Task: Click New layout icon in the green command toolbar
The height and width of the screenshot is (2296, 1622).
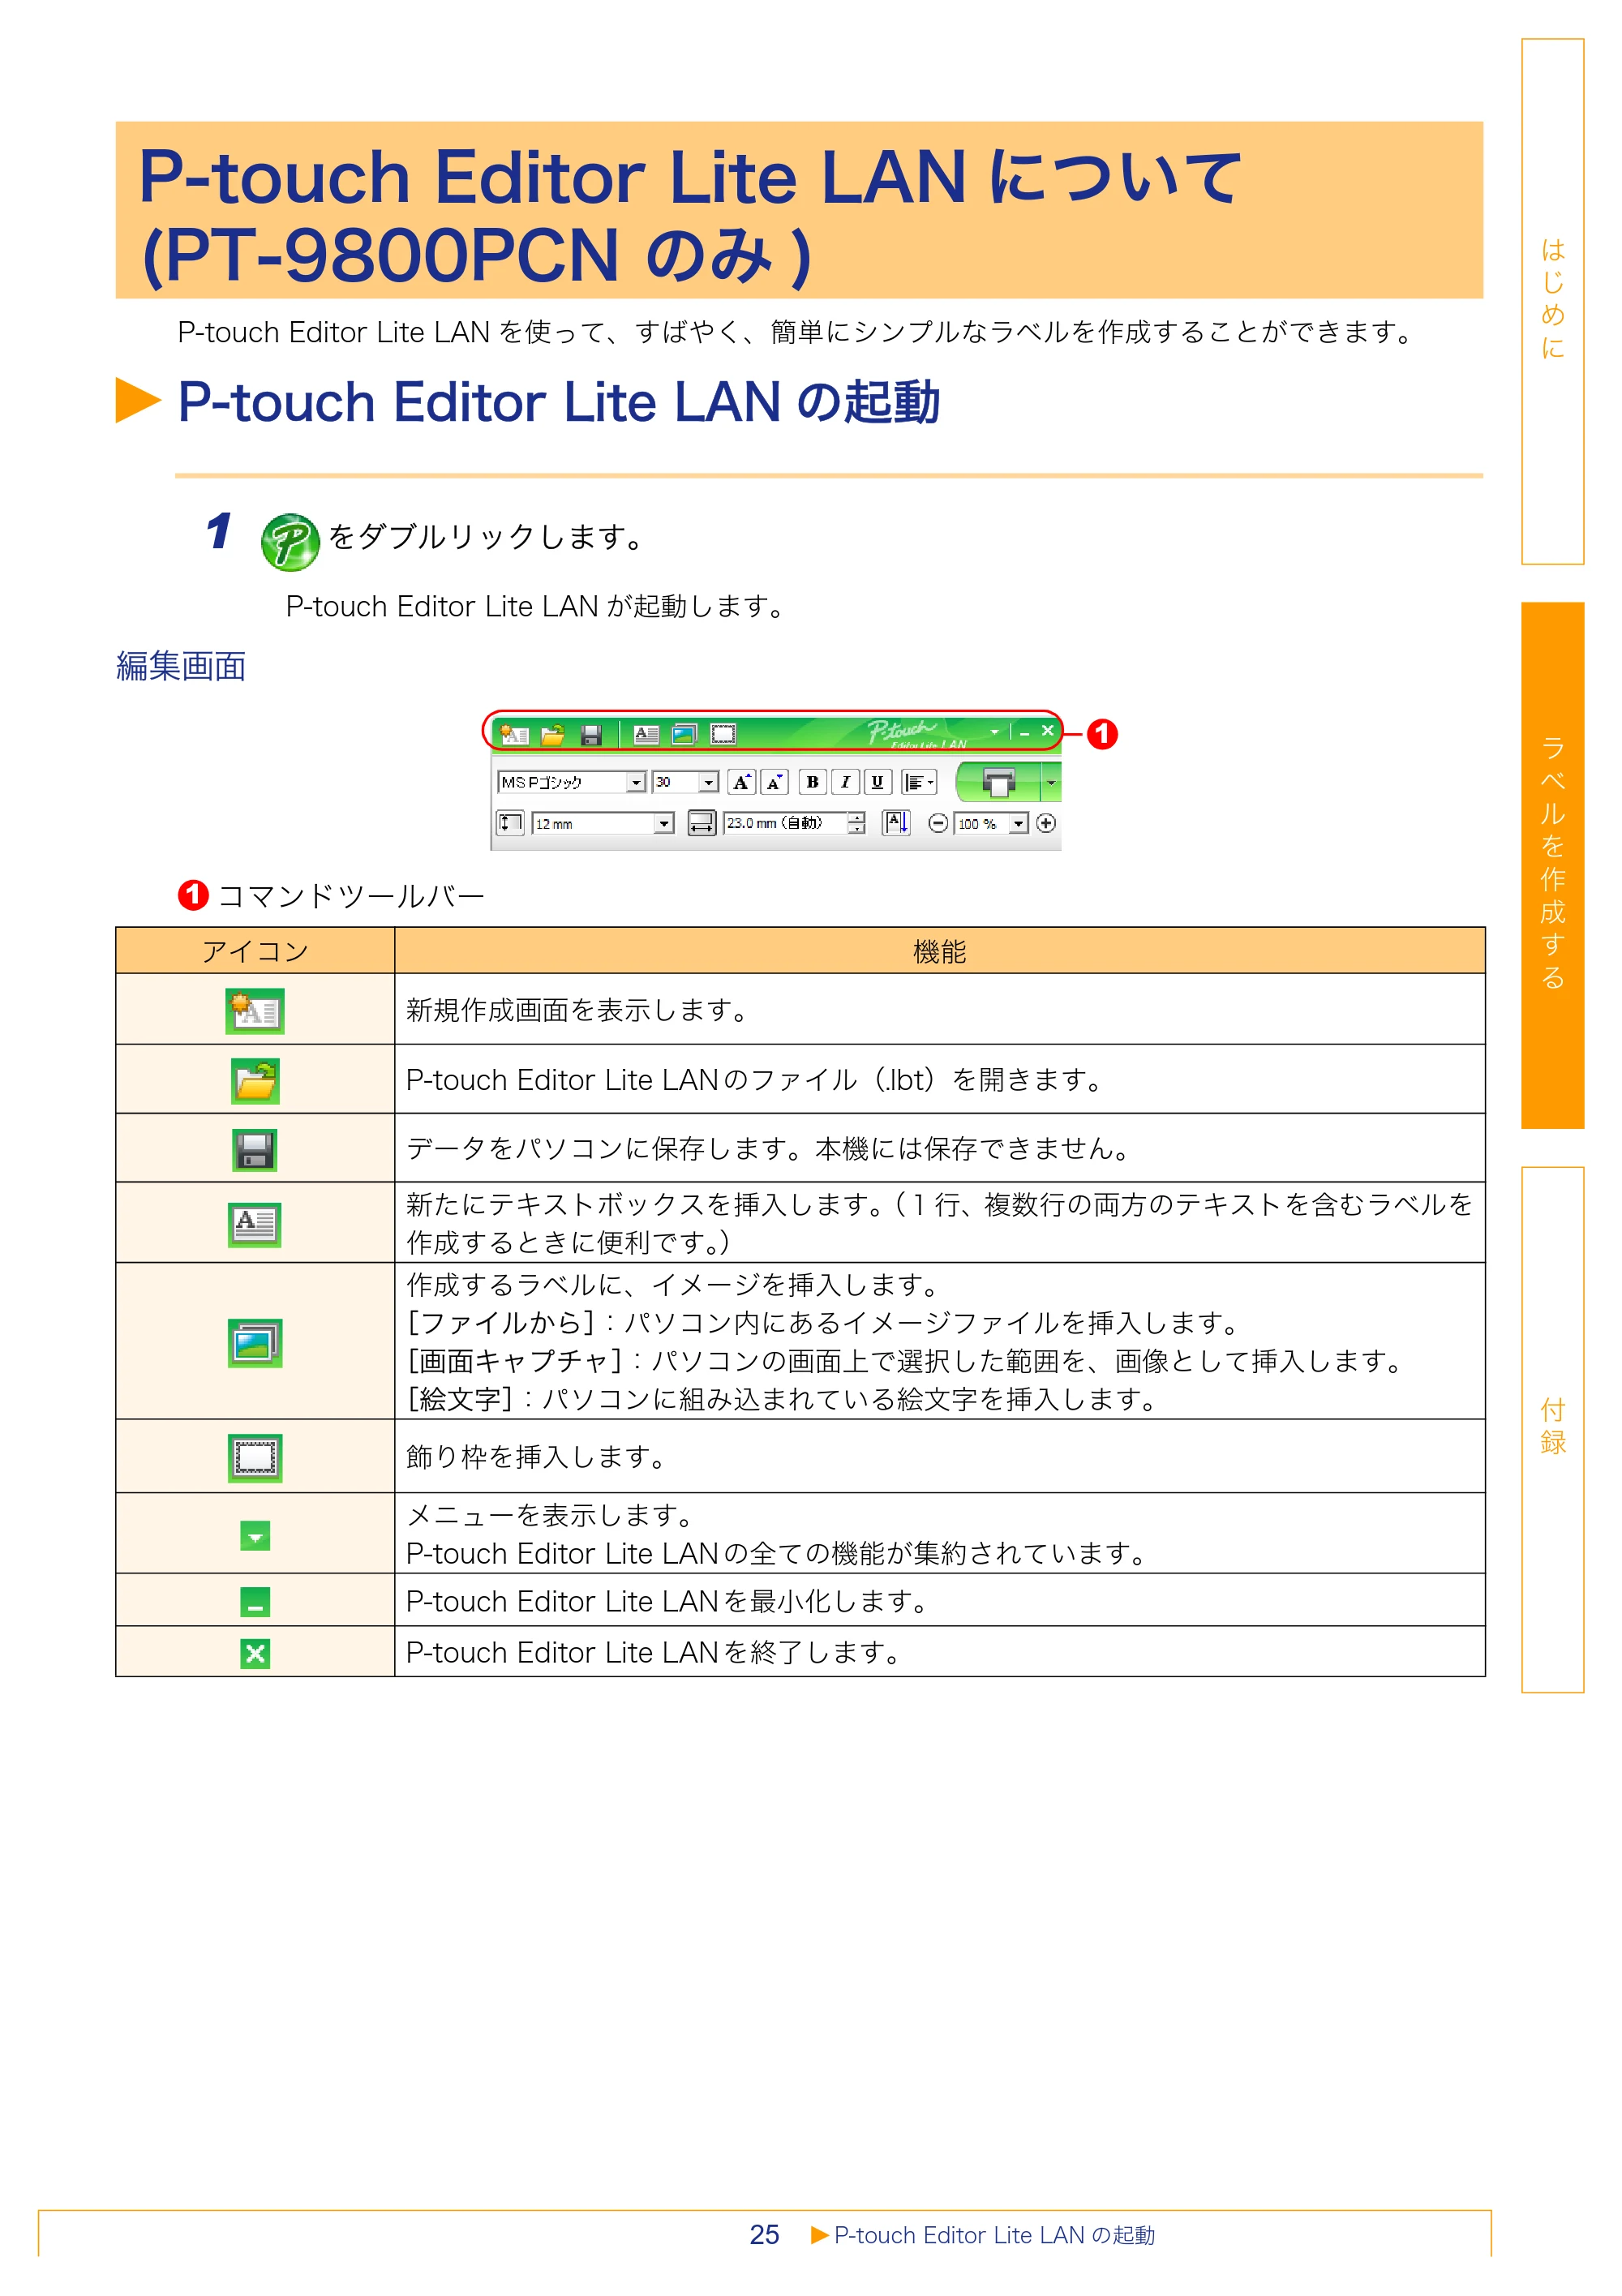Action: (x=514, y=735)
